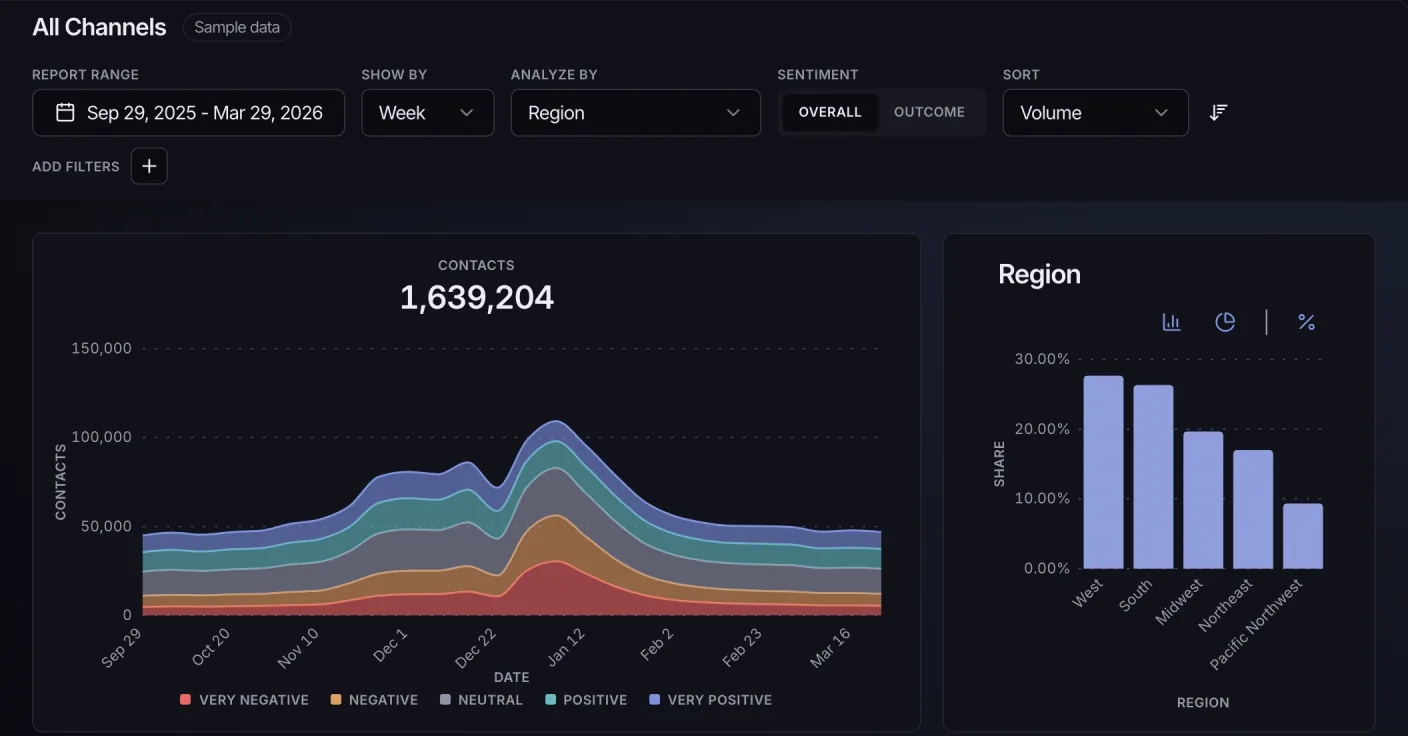Viewport: 1408px width, 736px height.
Task: Click the Sample data badge
Action: 237,27
